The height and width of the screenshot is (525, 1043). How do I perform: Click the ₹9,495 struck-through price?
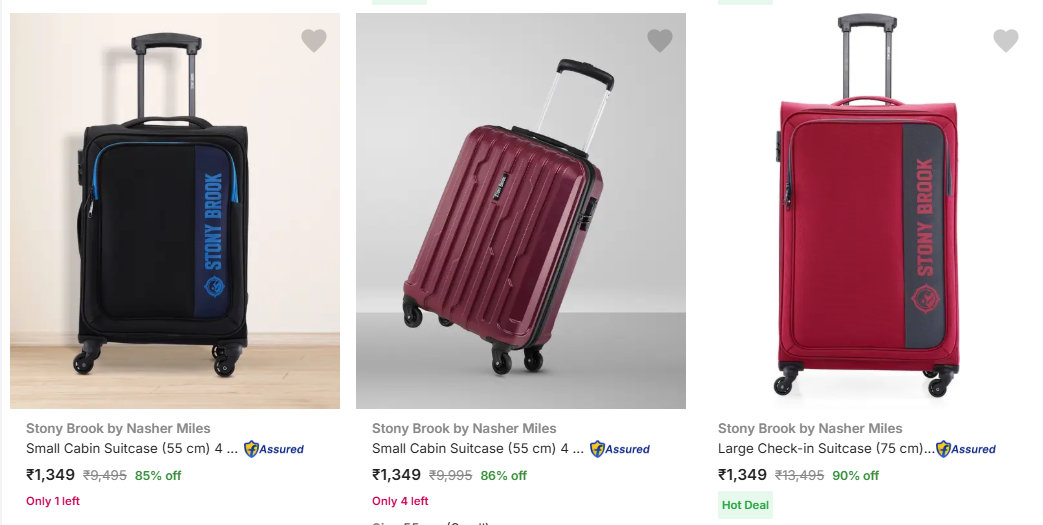tap(104, 476)
